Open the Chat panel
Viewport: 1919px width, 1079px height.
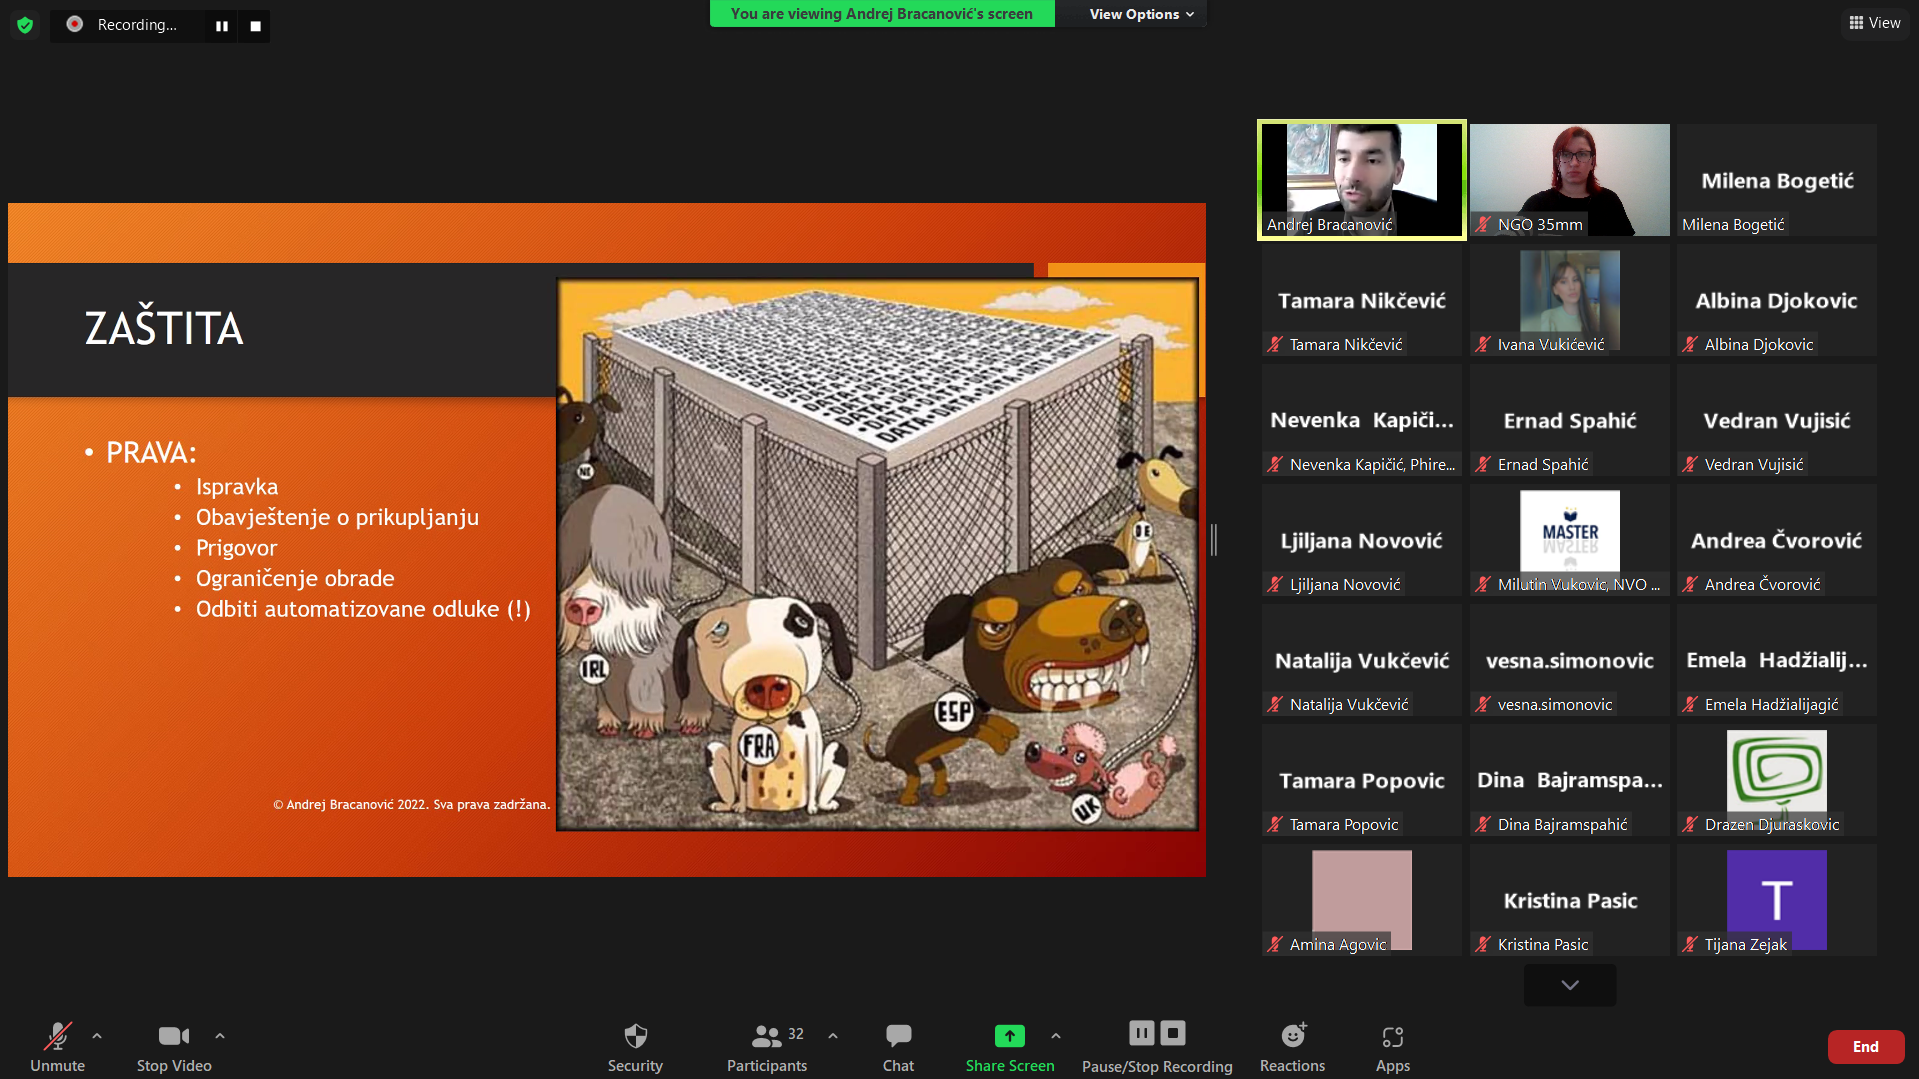tap(898, 1046)
